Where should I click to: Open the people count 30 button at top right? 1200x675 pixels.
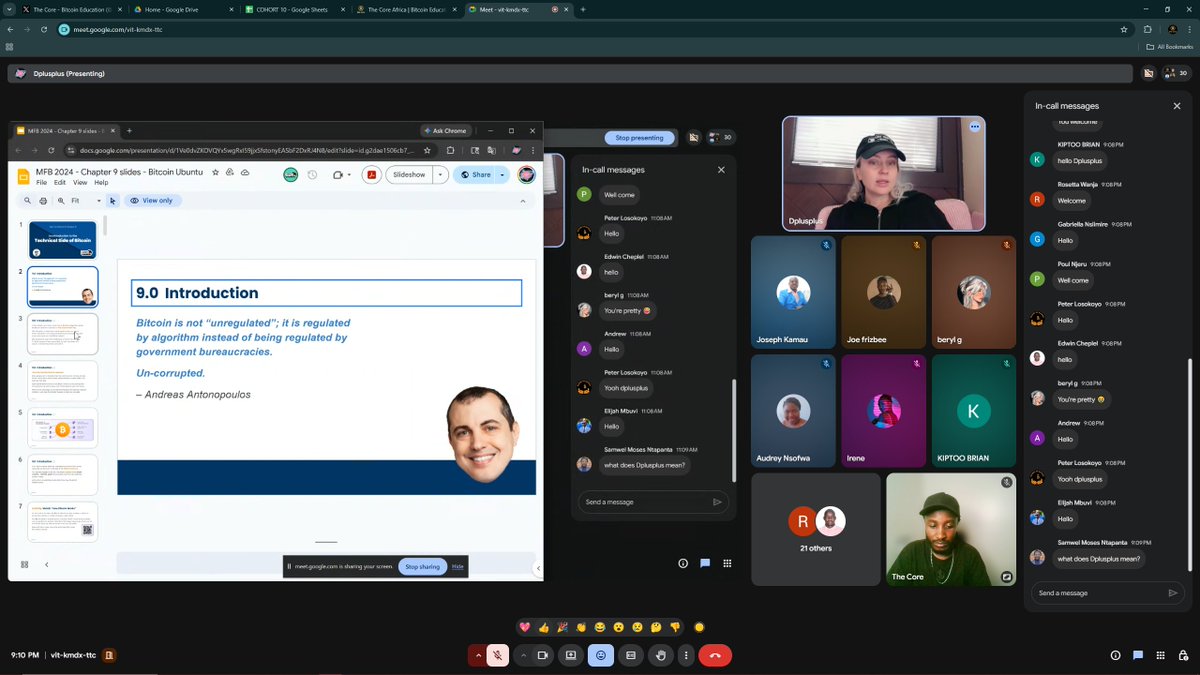[1177, 73]
